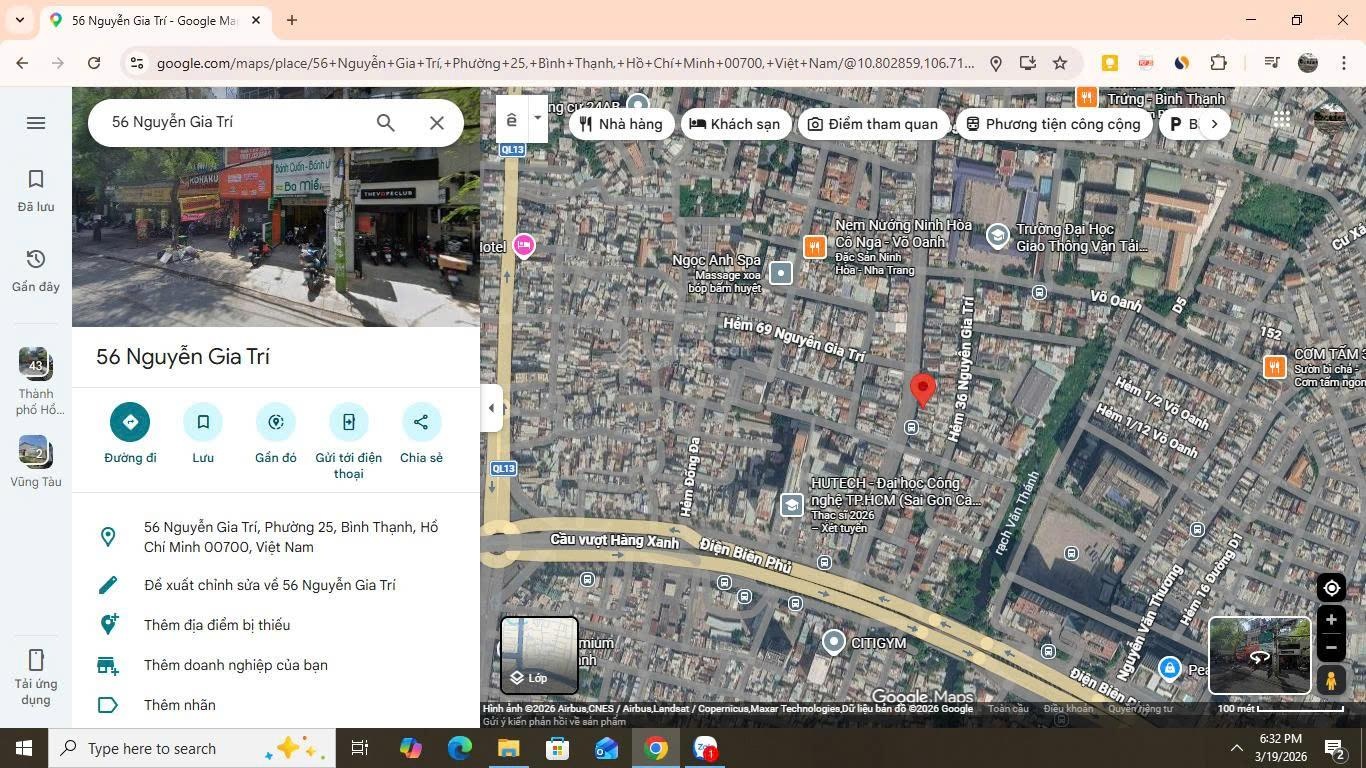Select the Điểm tham quan filter chip

click(x=873, y=124)
